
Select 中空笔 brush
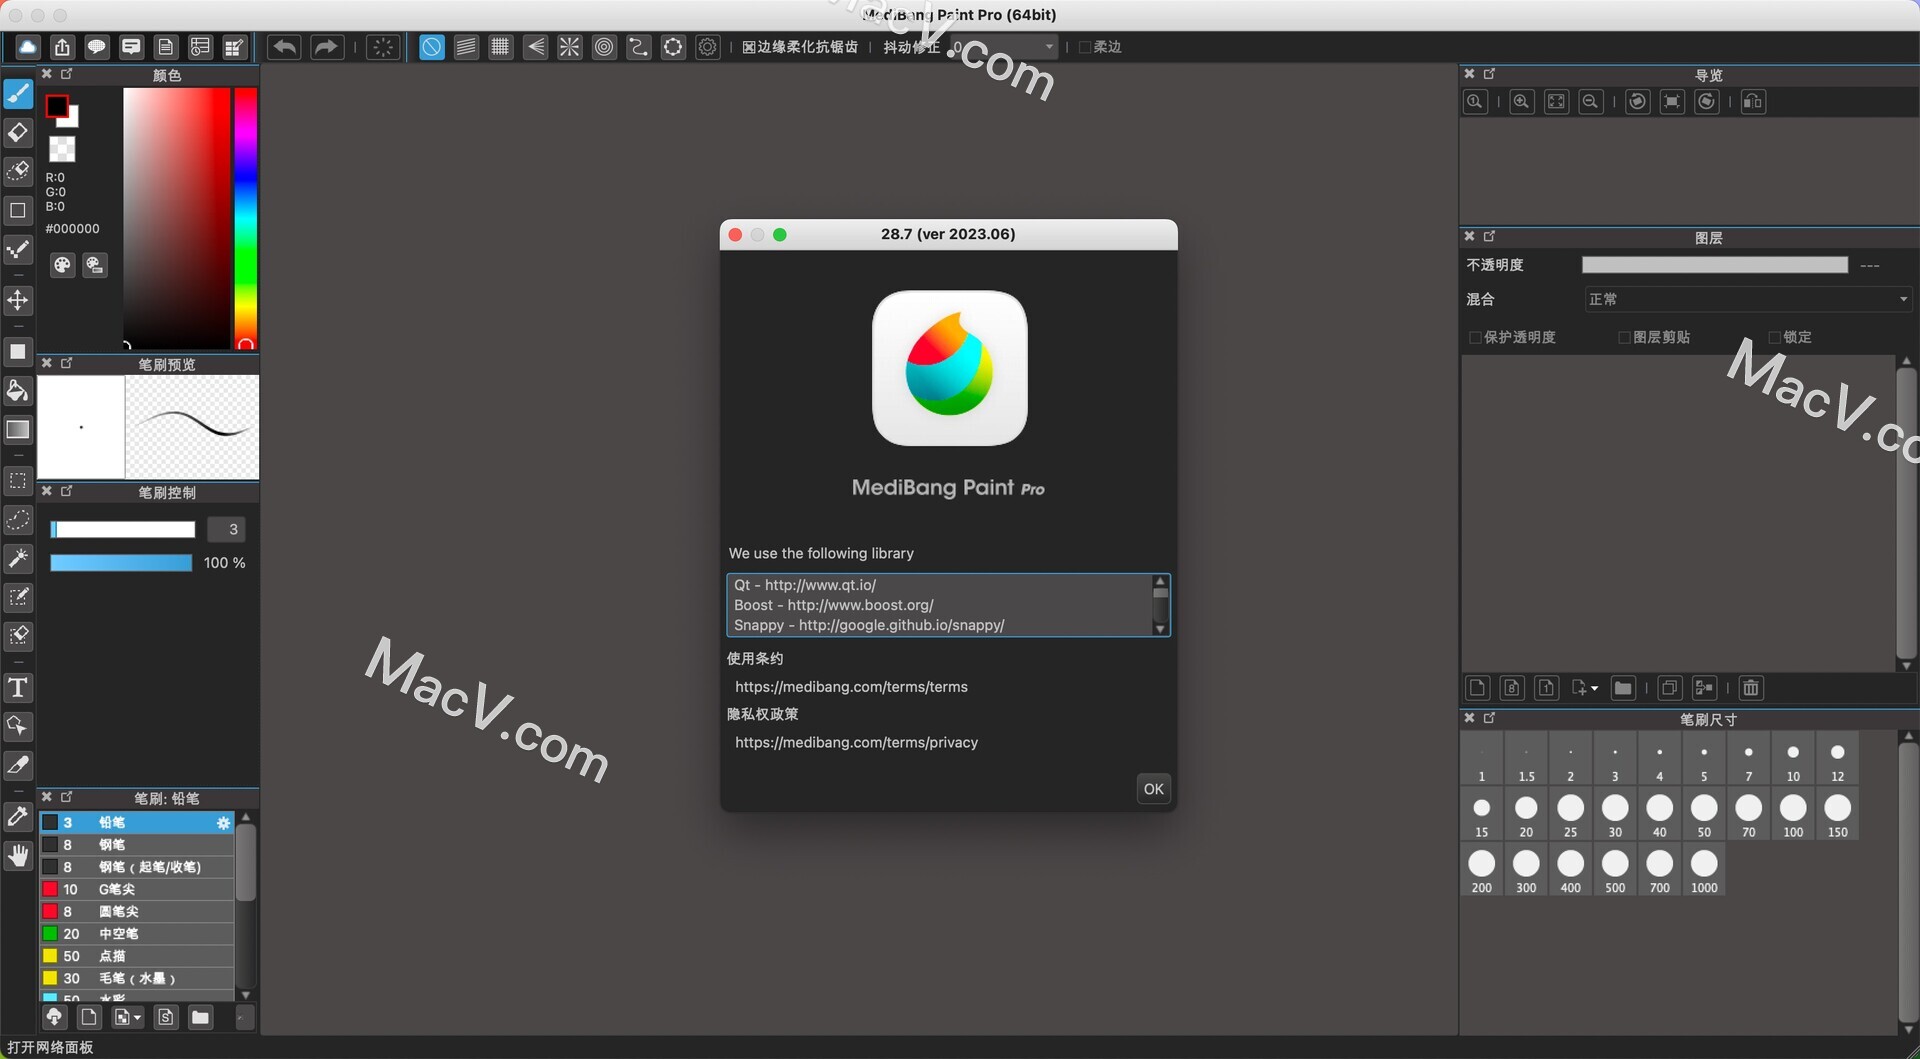137,934
